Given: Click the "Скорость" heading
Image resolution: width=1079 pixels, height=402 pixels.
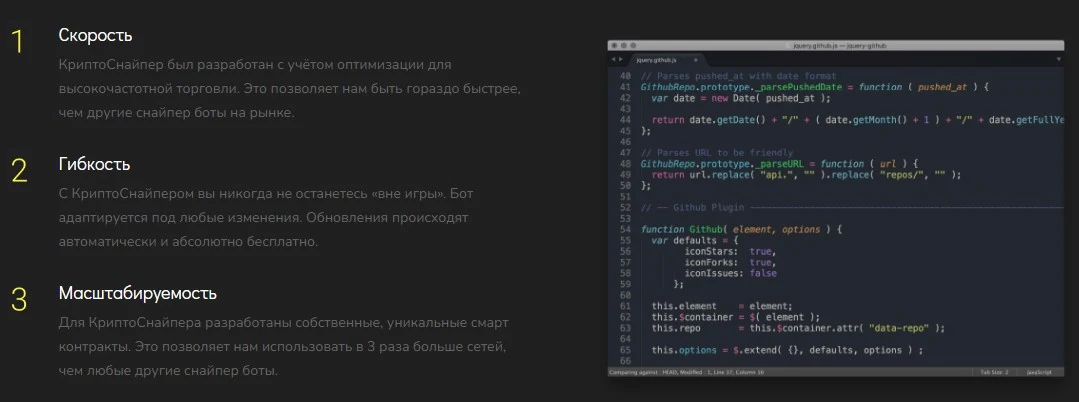Looking at the screenshot, I should pyautogui.click(x=95, y=35).
